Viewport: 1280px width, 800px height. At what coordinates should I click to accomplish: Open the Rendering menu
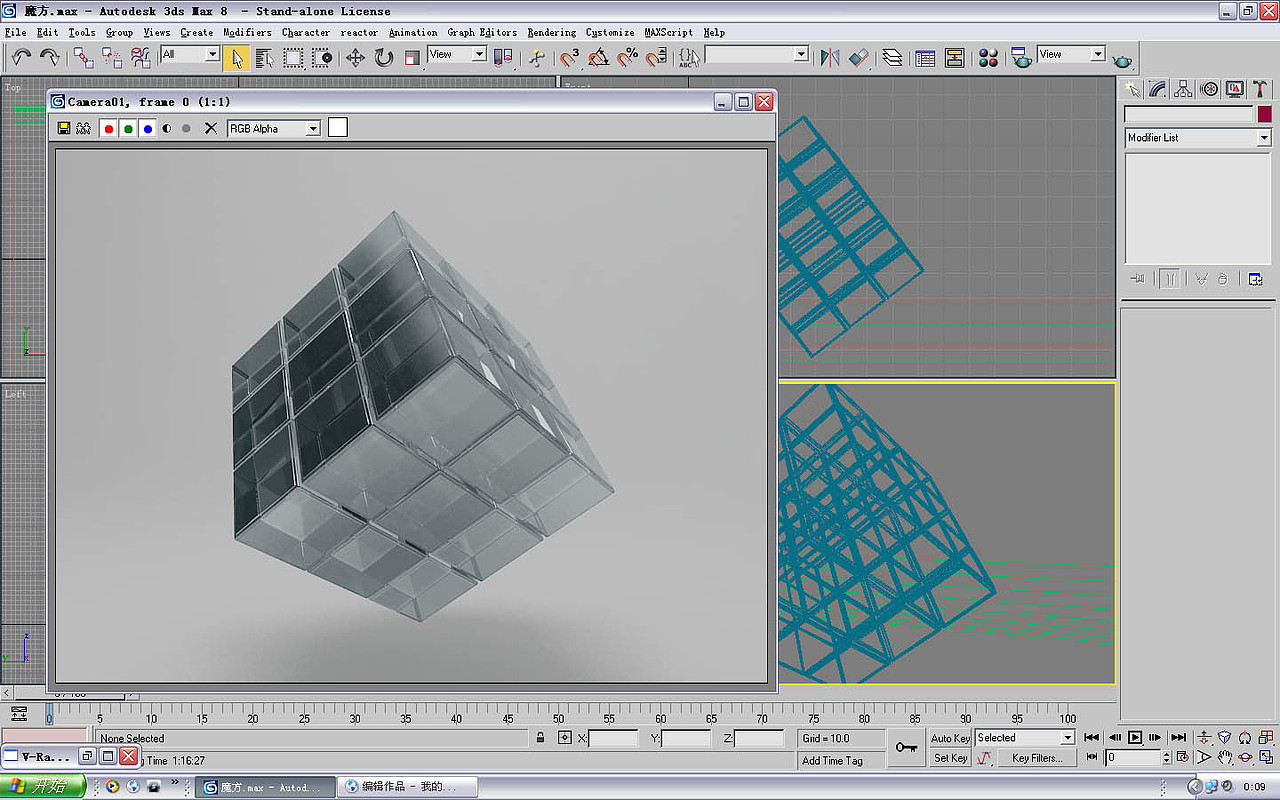(551, 32)
